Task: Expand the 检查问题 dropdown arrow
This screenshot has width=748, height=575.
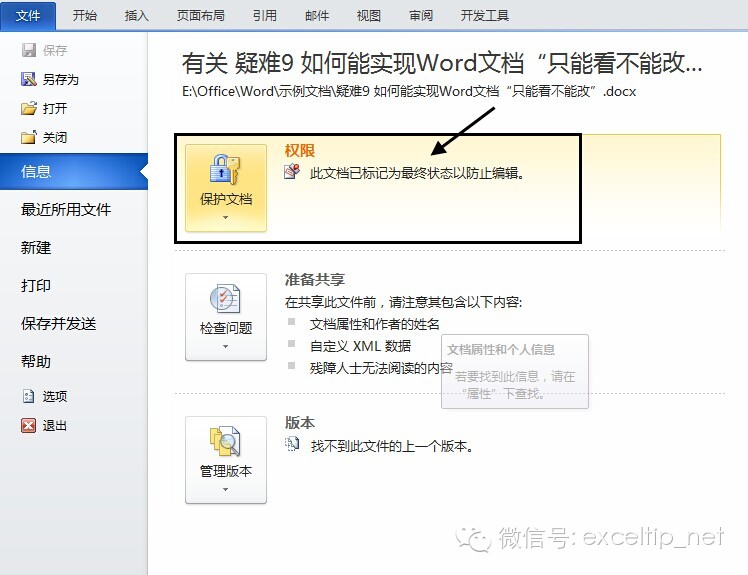Action: tap(226, 346)
